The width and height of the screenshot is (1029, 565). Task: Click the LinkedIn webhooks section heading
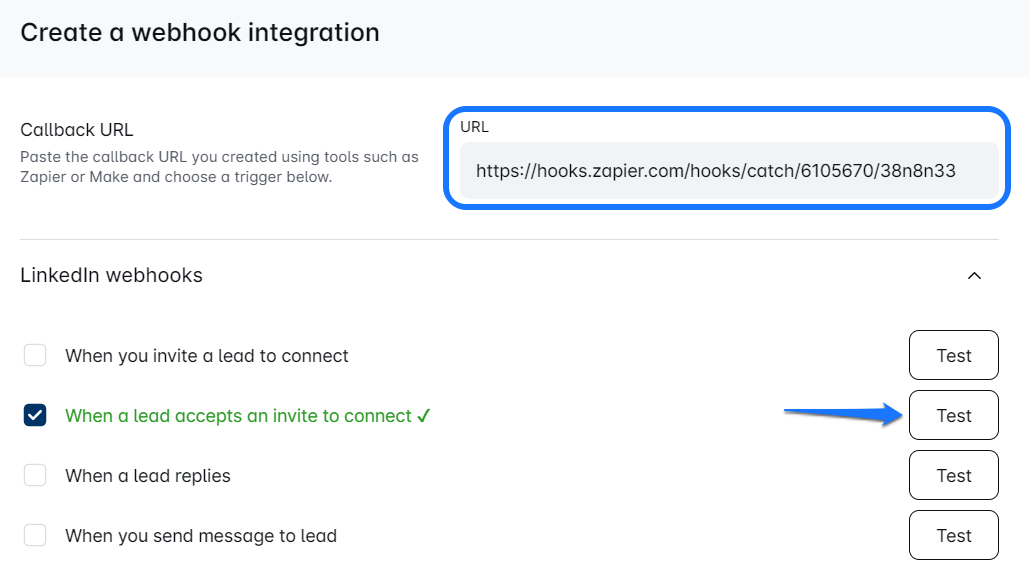111,275
